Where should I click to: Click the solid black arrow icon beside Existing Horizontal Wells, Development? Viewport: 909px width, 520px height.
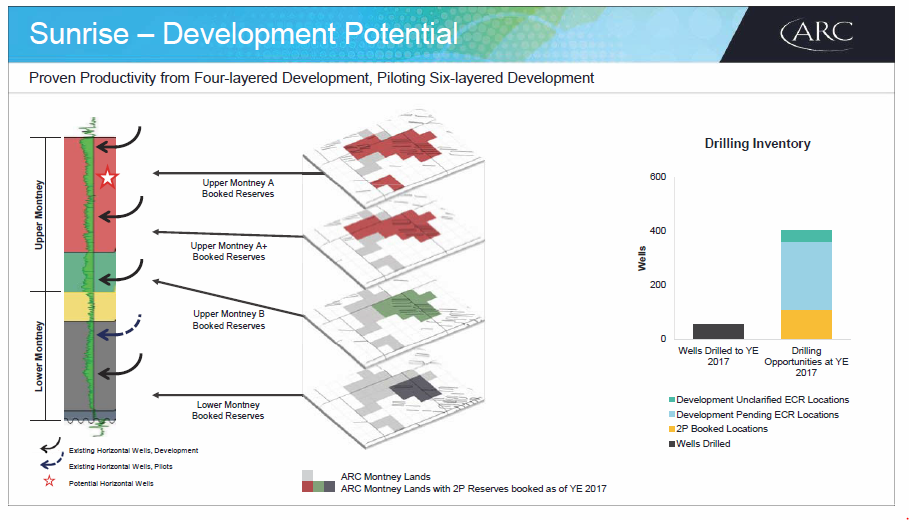click(x=50, y=445)
